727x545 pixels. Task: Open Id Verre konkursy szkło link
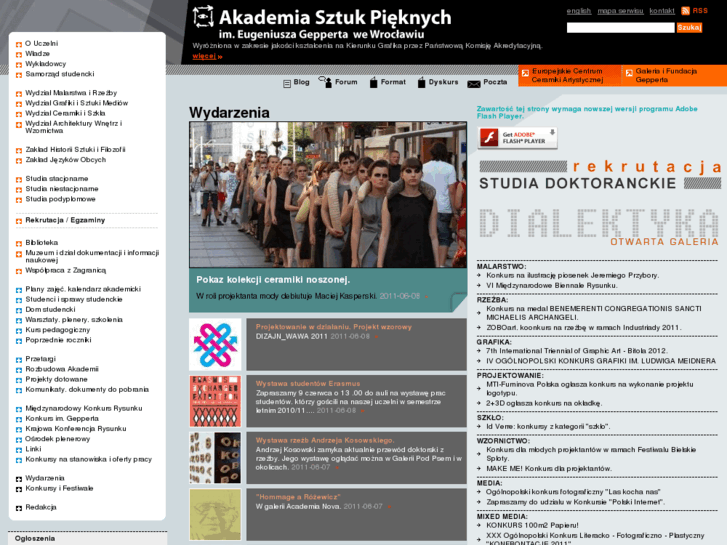tap(548, 426)
